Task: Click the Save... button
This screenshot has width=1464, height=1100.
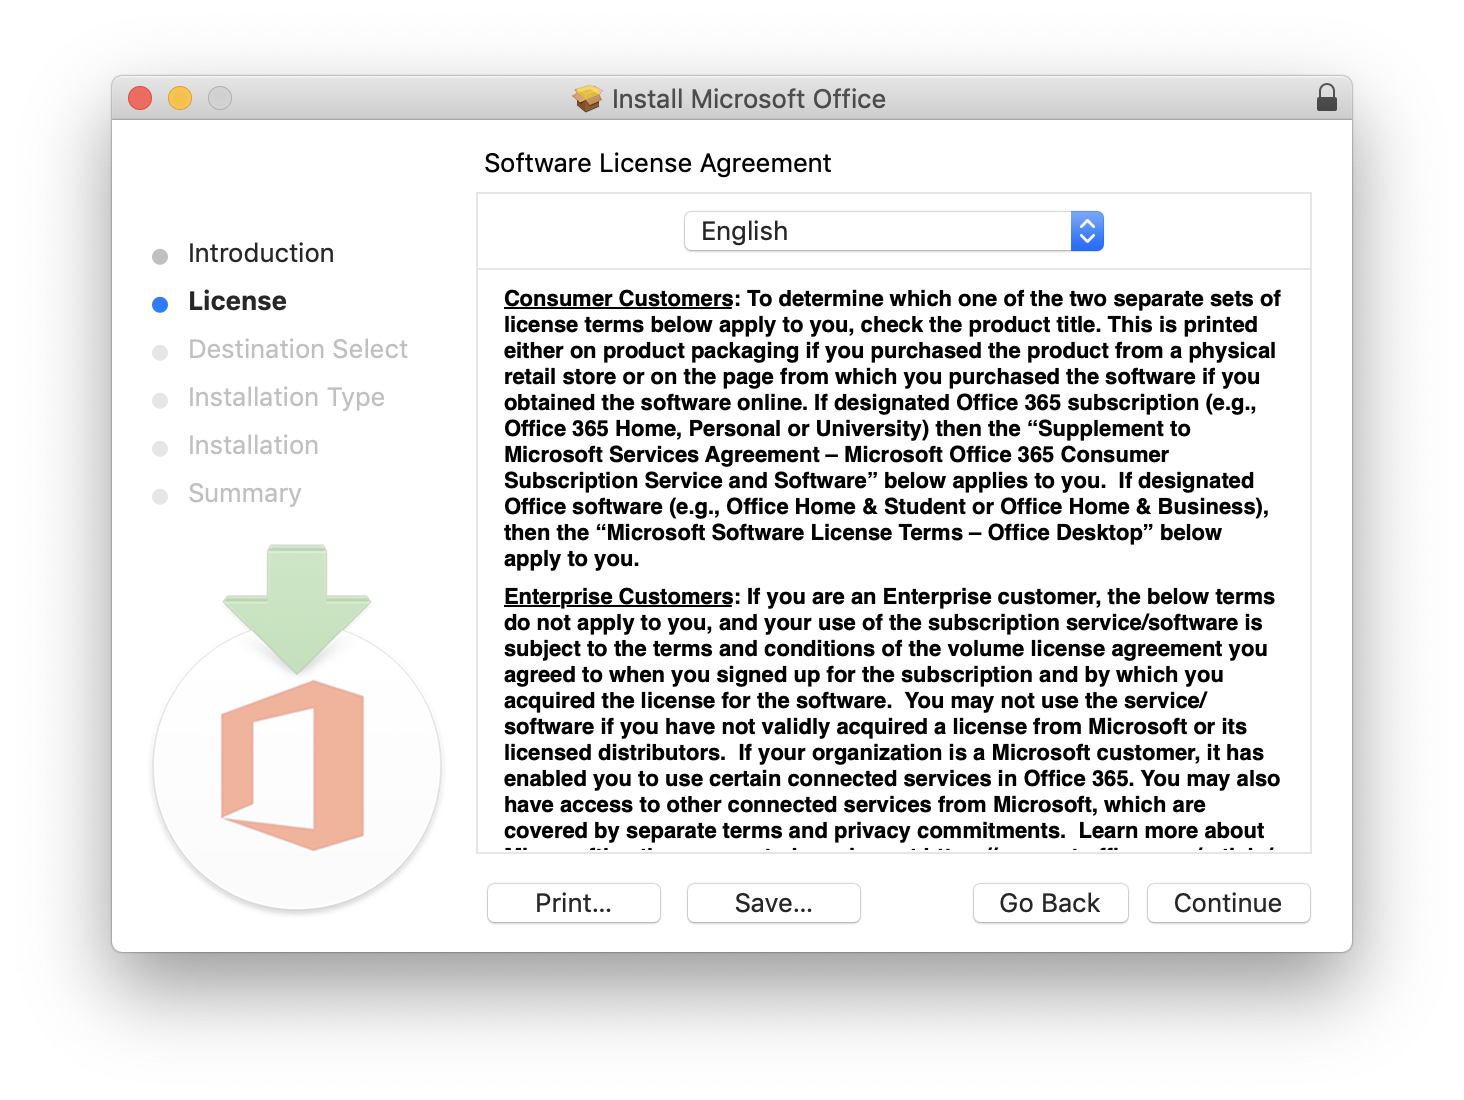Action: (x=774, y=903)
